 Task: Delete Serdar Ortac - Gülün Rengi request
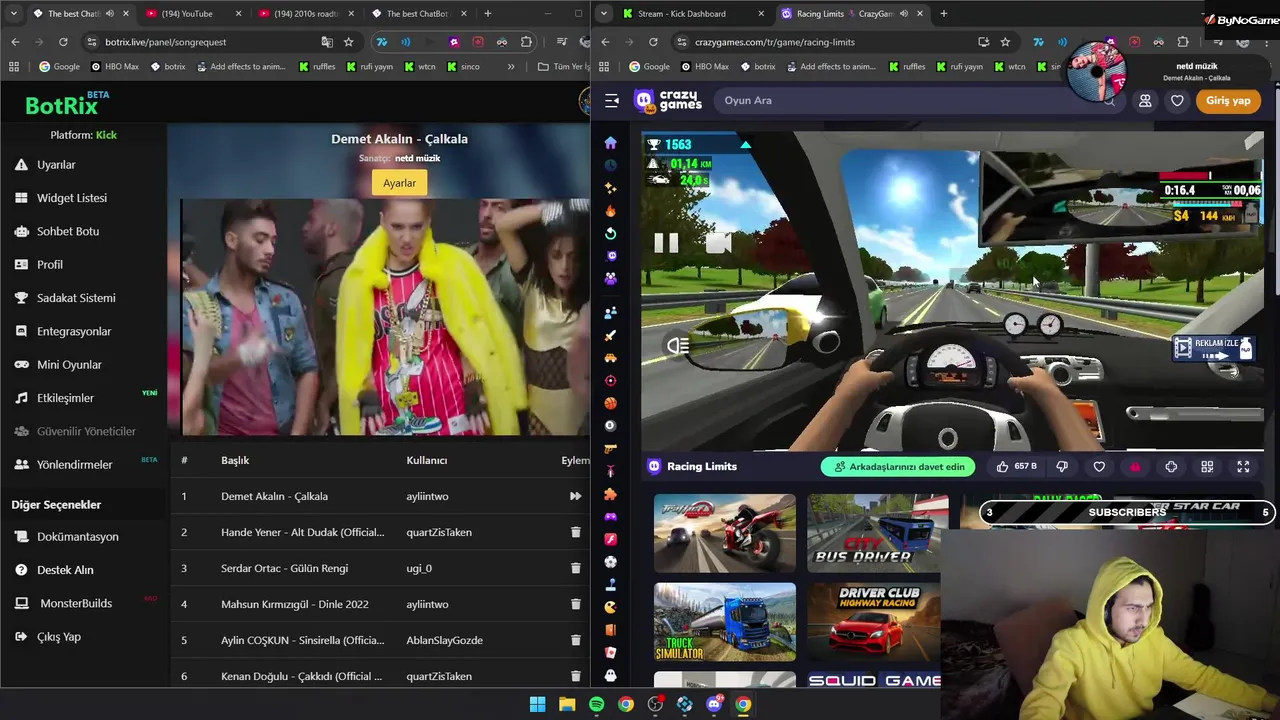[x=575, y=568]
